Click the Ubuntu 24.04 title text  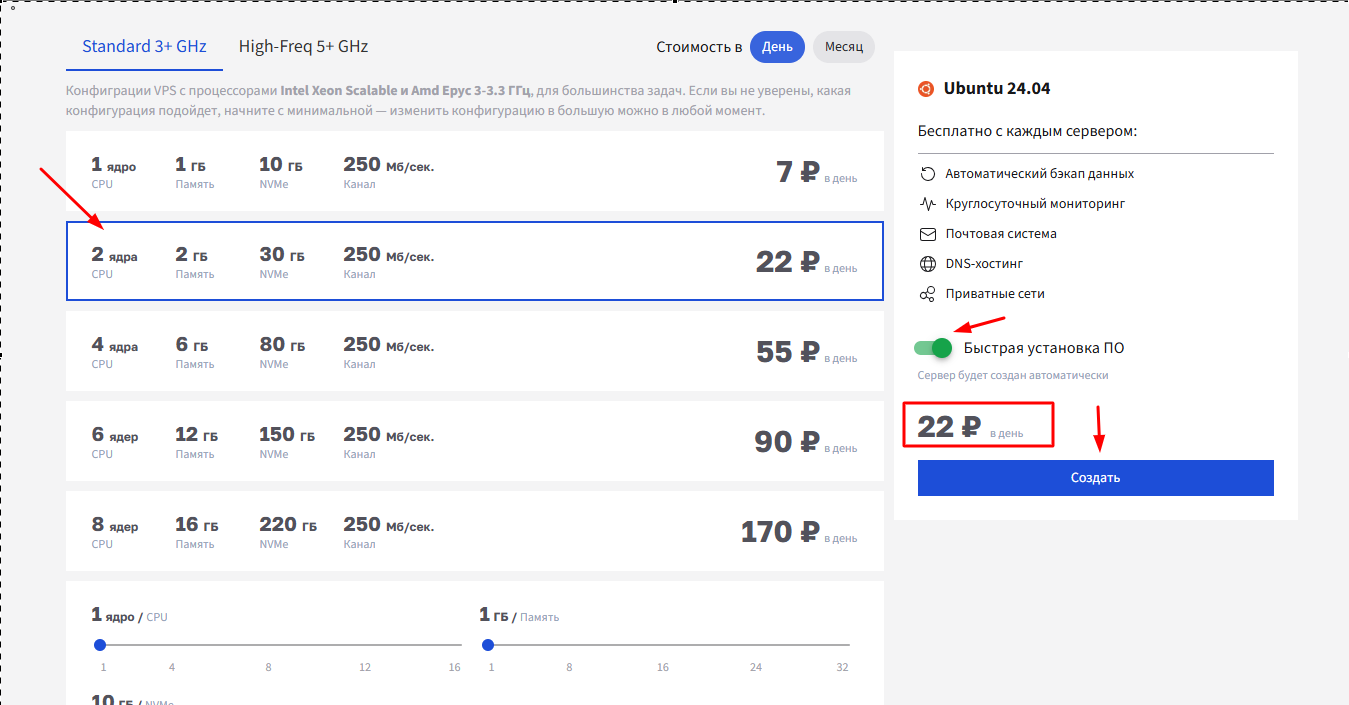(x=997, y=88)
